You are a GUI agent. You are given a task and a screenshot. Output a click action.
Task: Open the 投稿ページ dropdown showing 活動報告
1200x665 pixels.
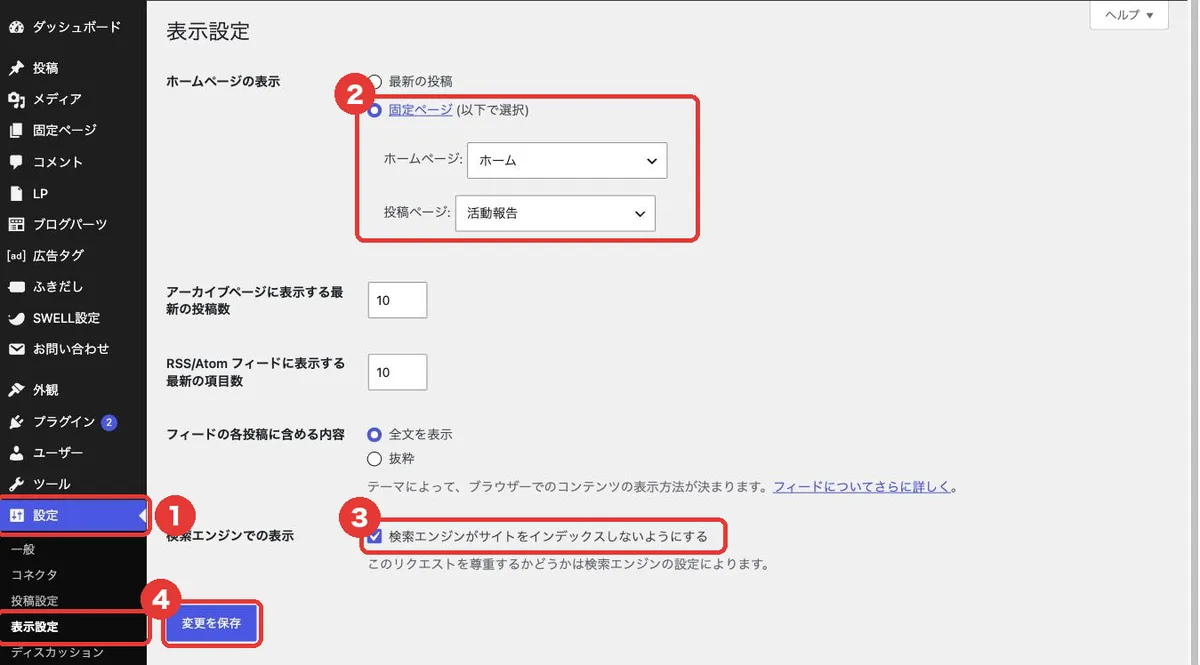pyautogui.click(x=555, y=213)
